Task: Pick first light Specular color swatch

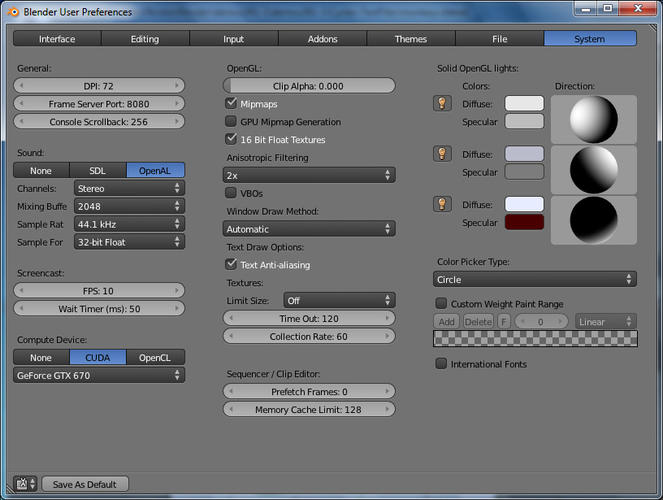Action: [524, 121]
